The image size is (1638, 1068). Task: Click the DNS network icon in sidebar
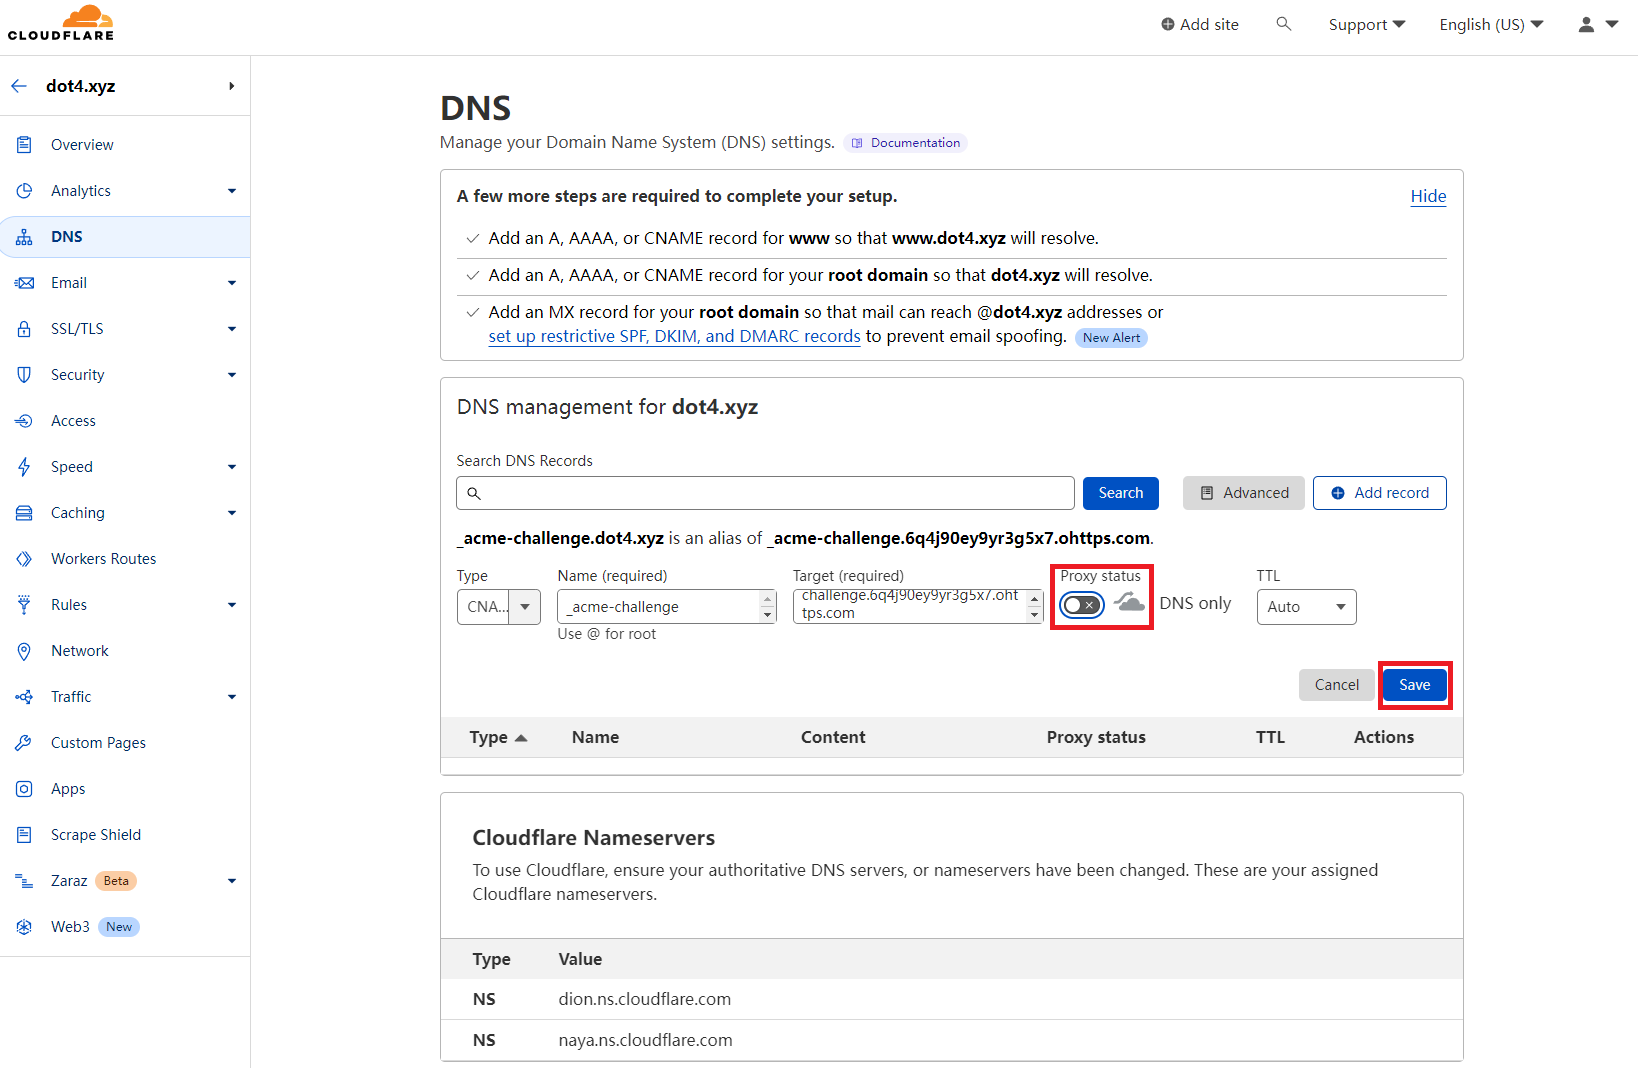click(24, 237)
